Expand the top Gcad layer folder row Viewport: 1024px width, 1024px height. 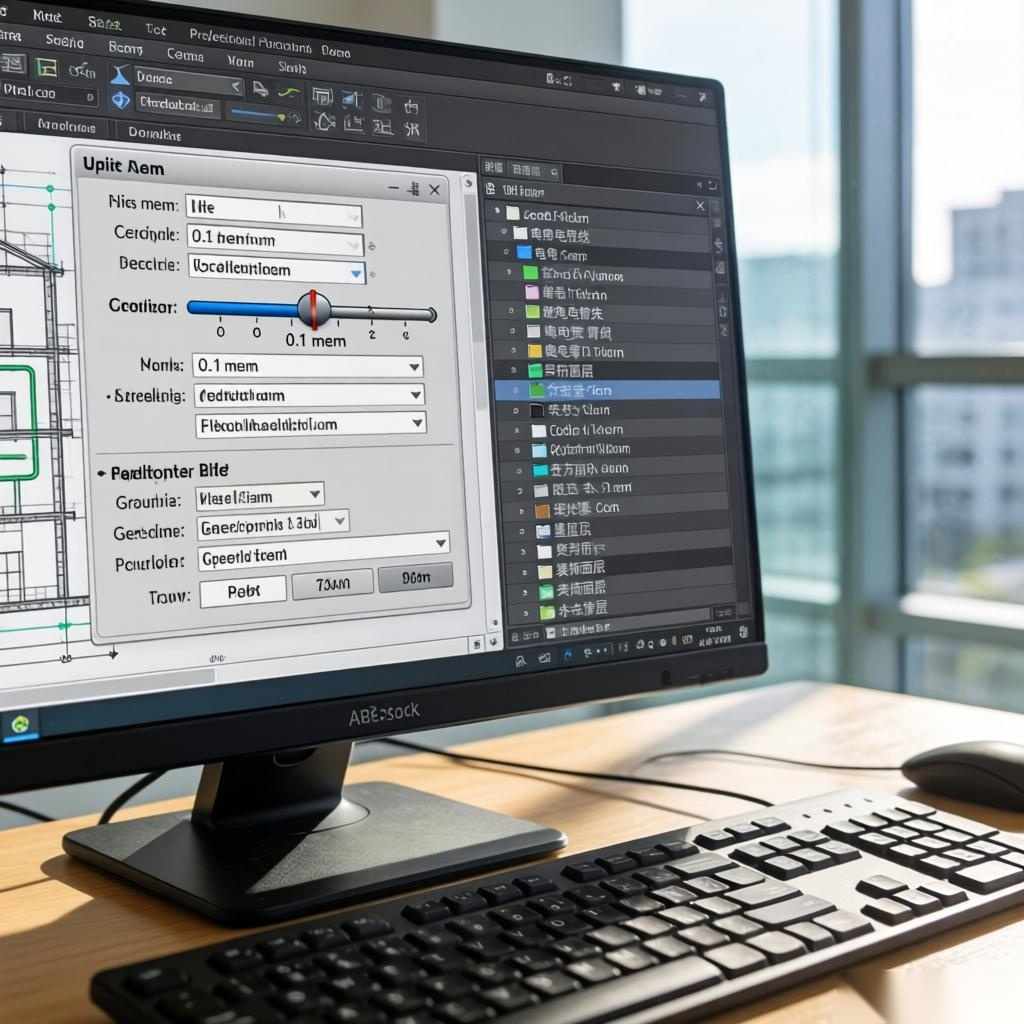[x=497, y=211]
